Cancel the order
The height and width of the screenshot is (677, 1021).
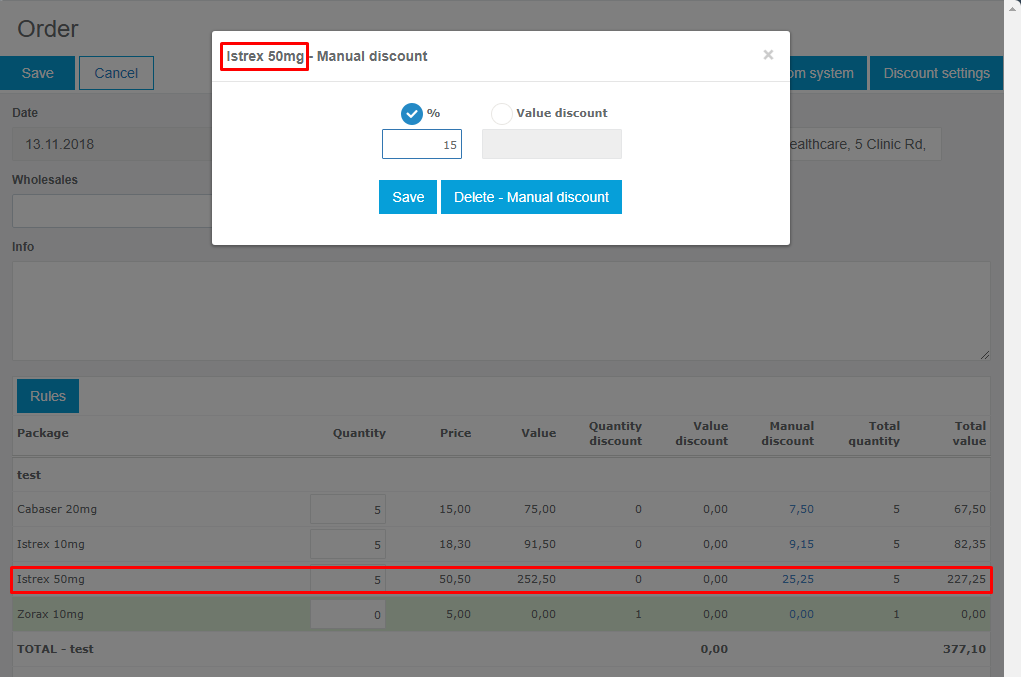point(116,73)
